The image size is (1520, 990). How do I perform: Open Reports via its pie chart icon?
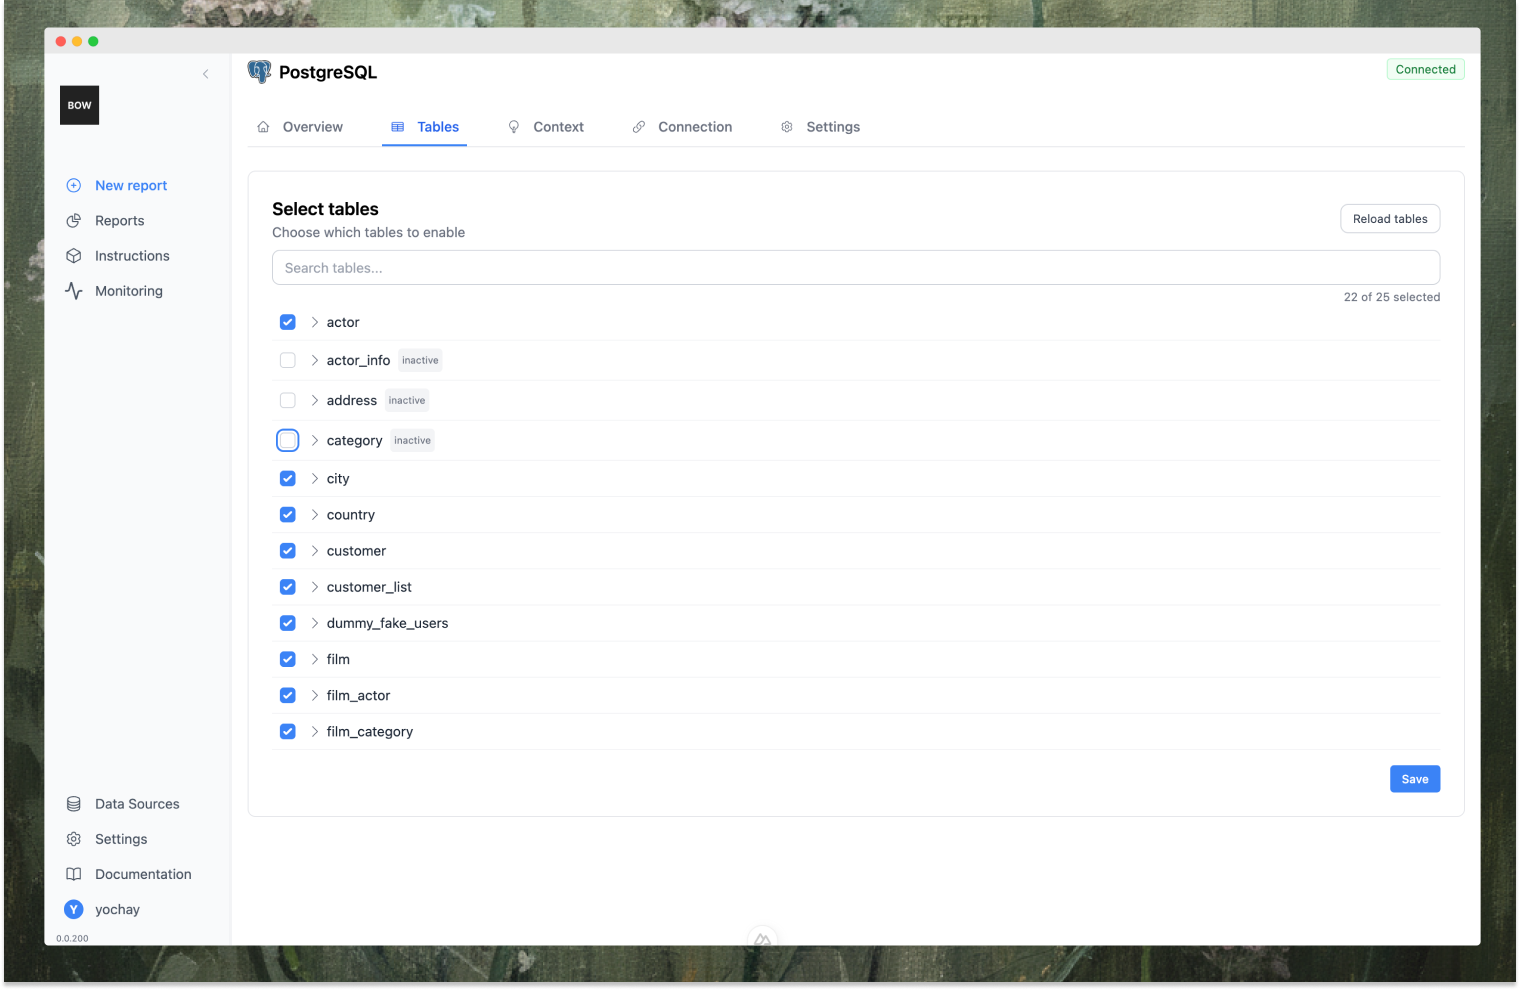coord(74,221)
